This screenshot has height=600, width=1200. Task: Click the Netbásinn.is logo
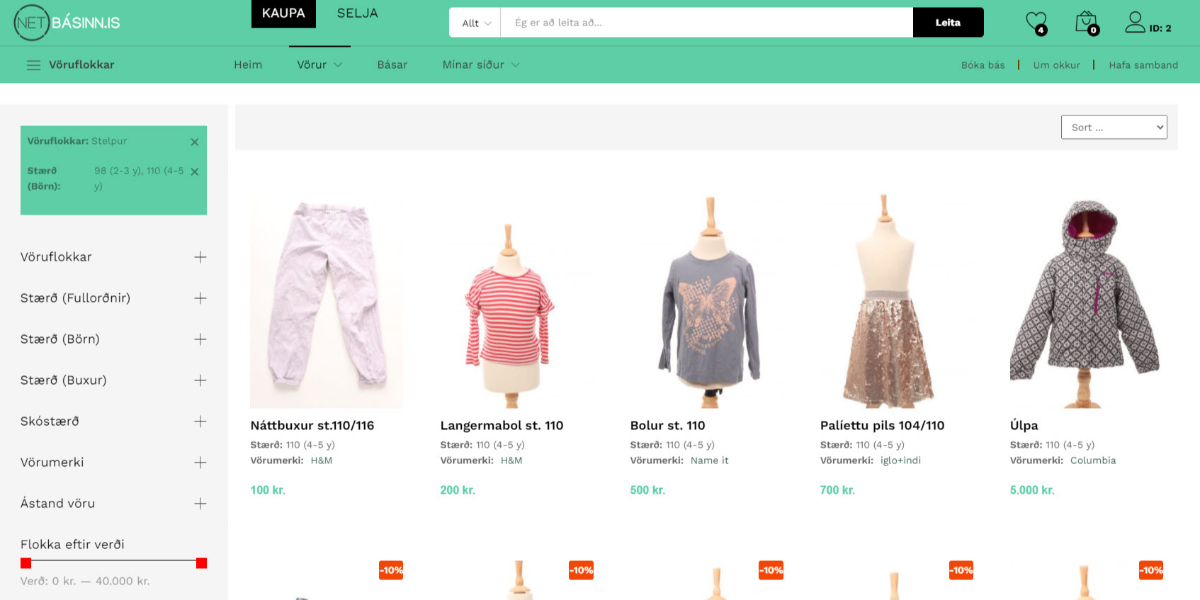click(67, 22)
